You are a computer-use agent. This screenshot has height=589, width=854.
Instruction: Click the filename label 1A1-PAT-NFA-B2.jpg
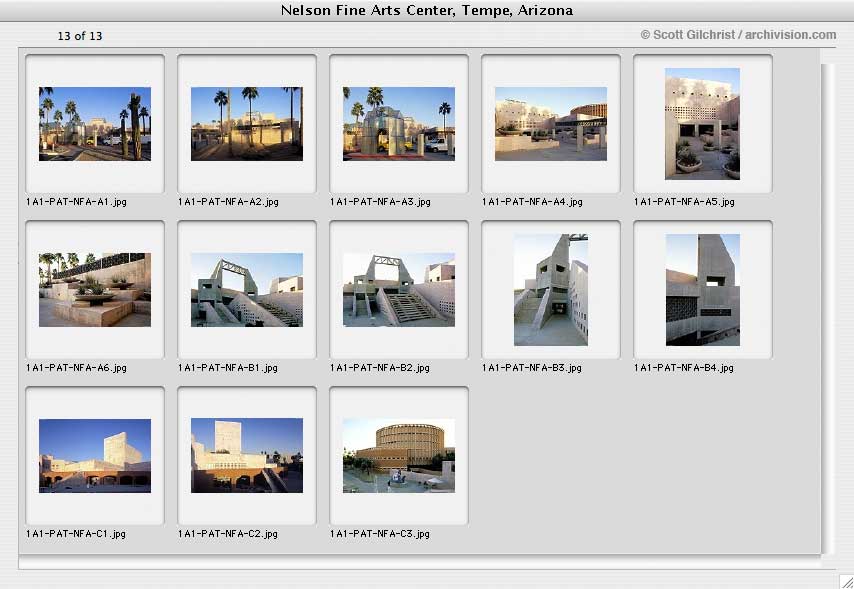point(380,368)
